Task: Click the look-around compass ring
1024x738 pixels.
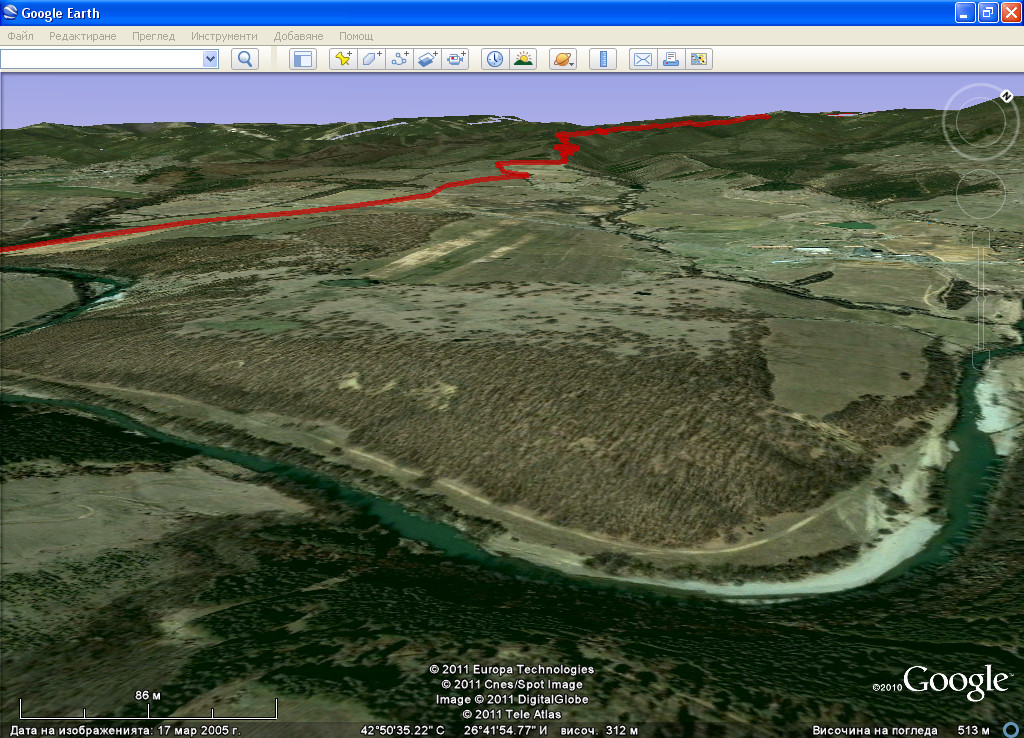Action: 980,121
